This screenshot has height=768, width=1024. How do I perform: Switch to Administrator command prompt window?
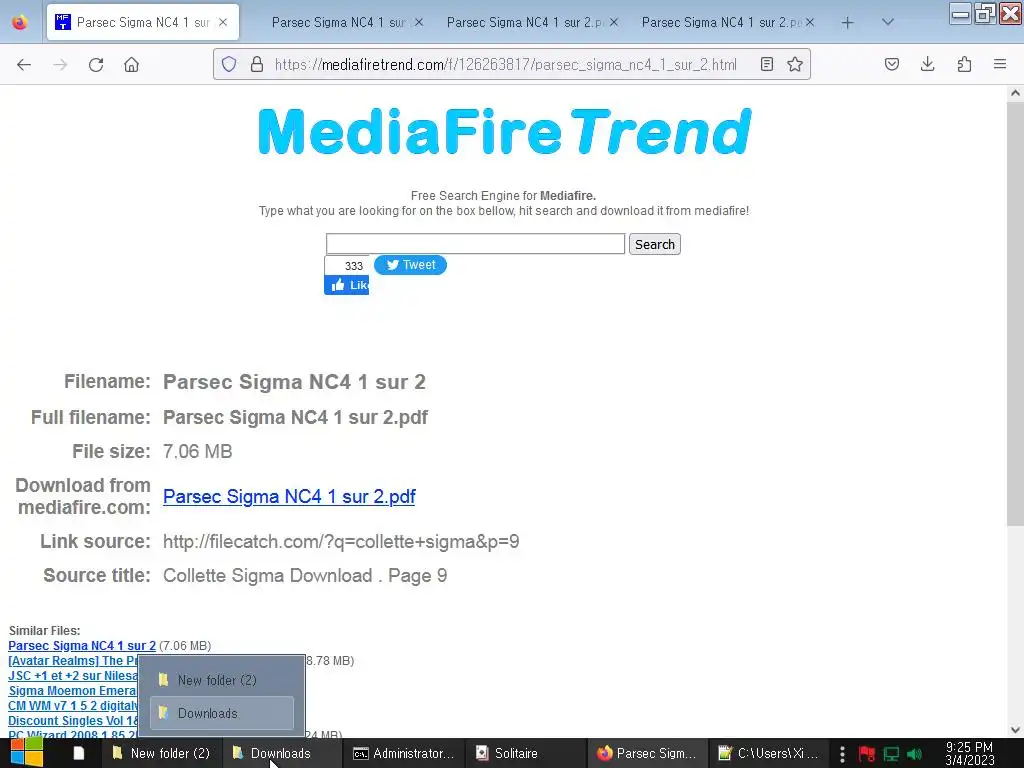pyautogui.click(x=404, y=753)
